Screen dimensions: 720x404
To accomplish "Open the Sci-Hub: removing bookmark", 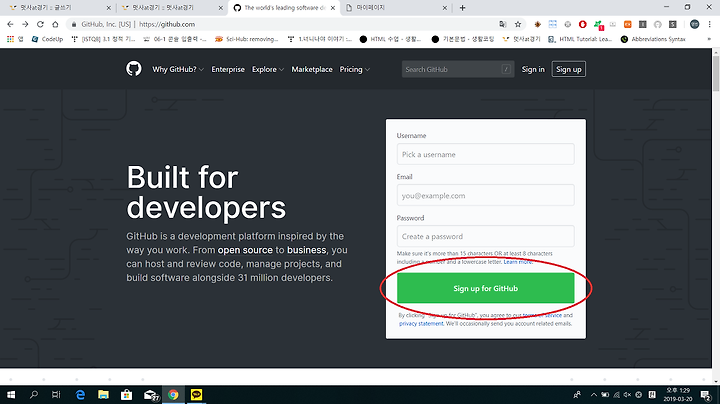I will pos(247,39).
